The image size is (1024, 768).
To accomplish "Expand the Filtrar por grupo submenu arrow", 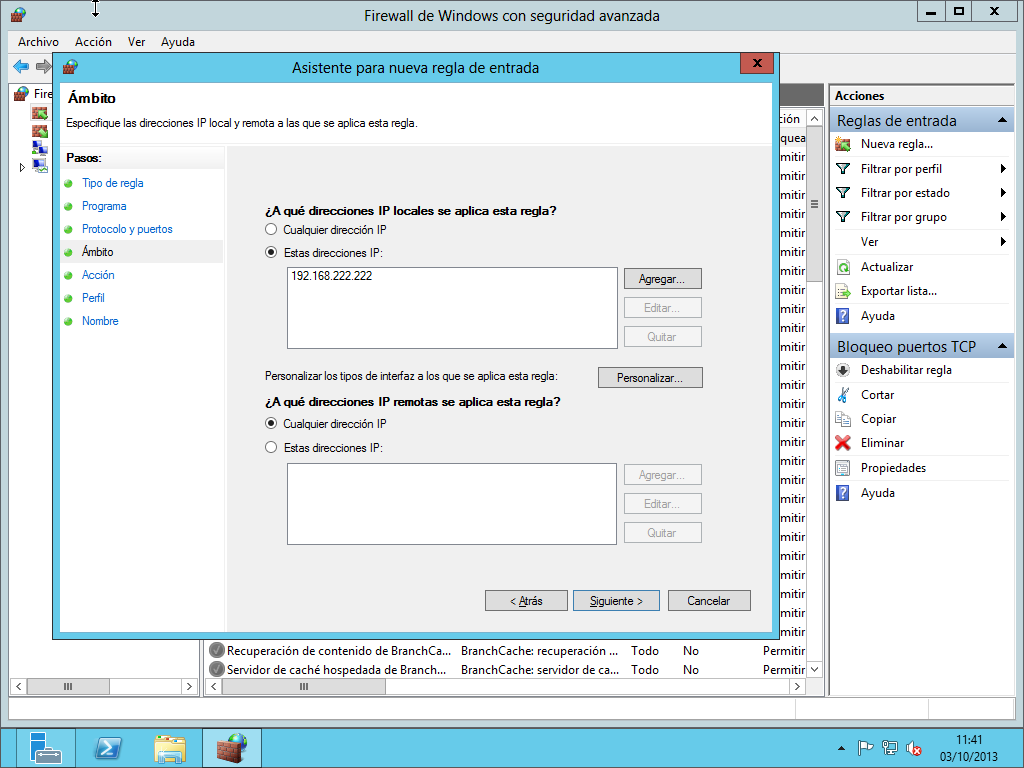I will pyautogui.click(x=1003, y=217).
